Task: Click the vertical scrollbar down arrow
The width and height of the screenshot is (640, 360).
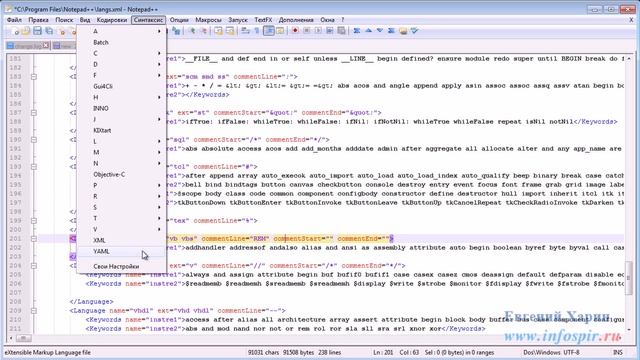Action: (629, 329)
